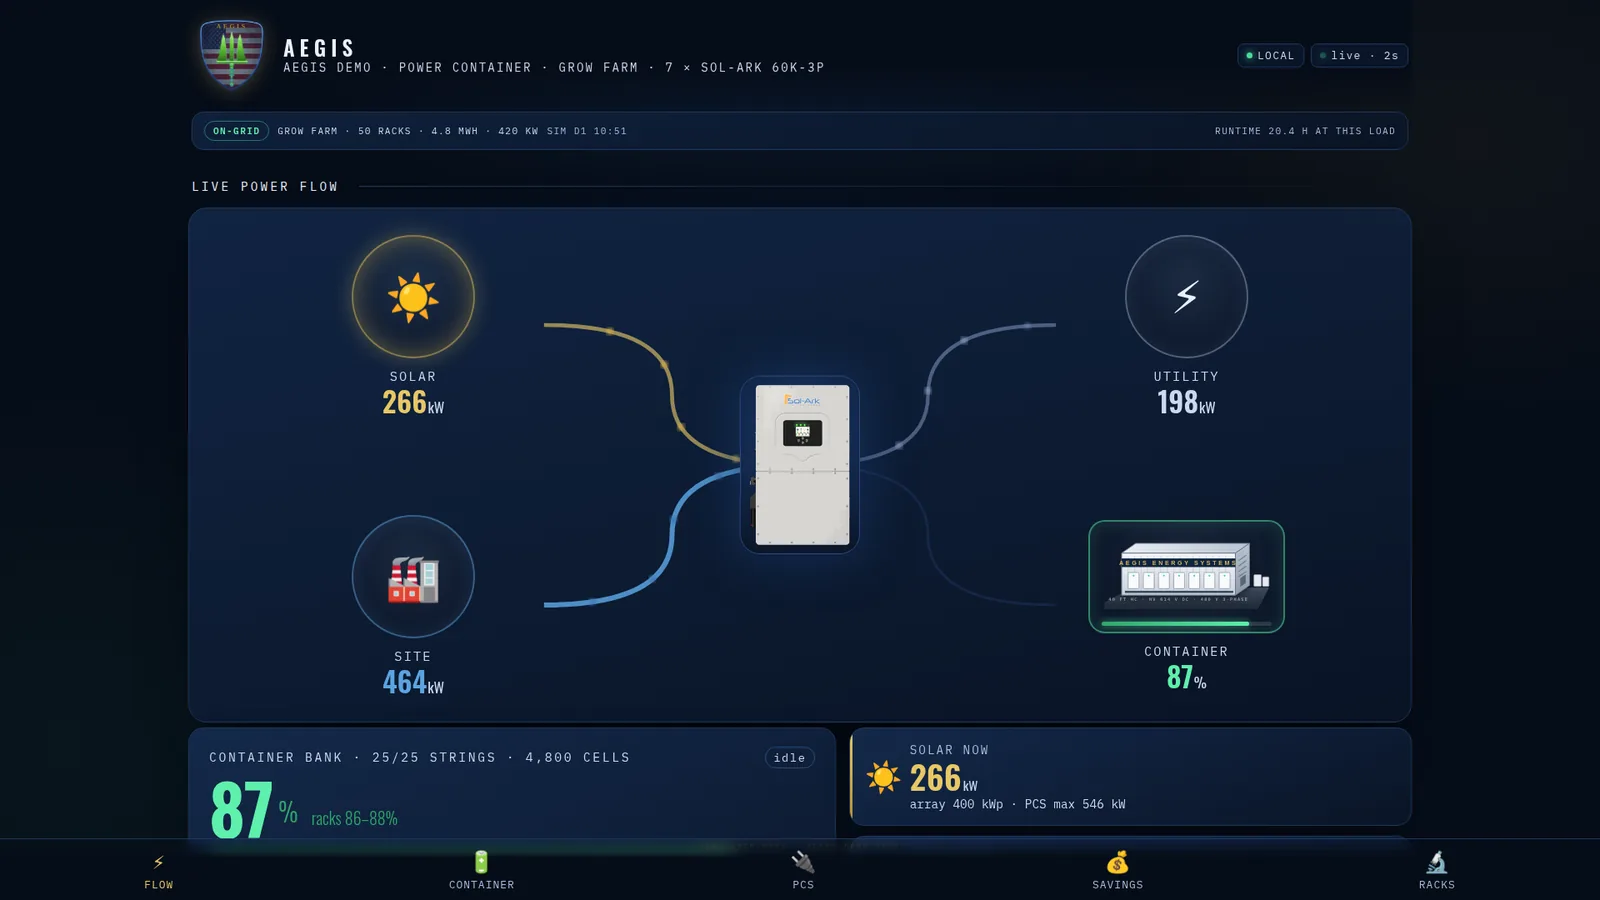Click the AEGIS DEMO subtitle line
Screen dimensions: 1600x900
pos(553,68)
